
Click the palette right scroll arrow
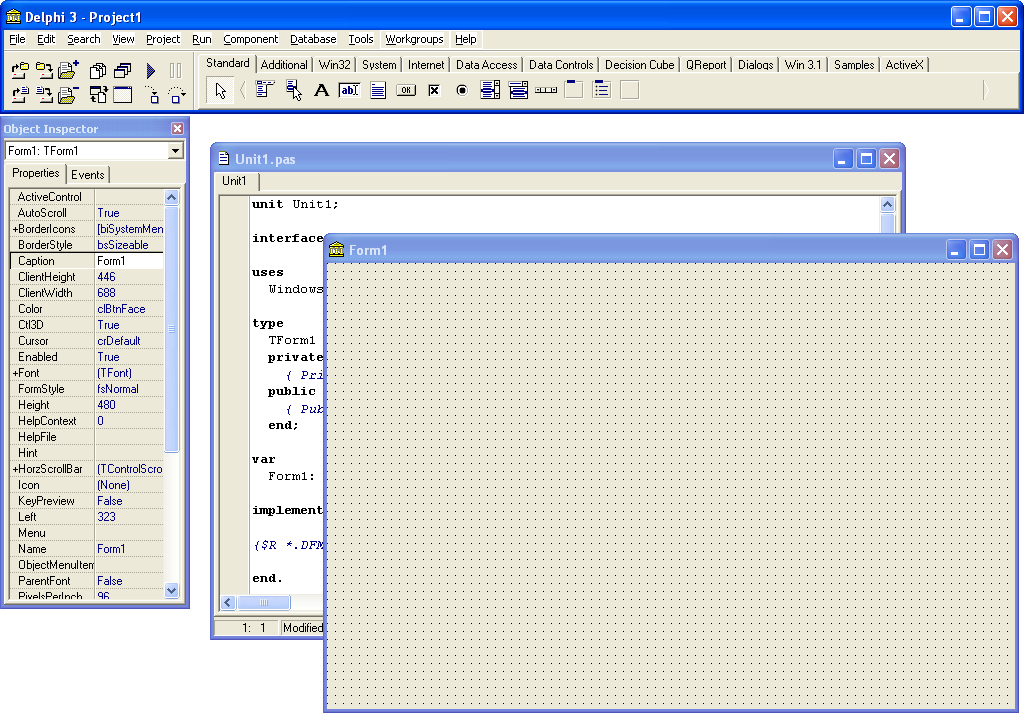tap(985, 90)
